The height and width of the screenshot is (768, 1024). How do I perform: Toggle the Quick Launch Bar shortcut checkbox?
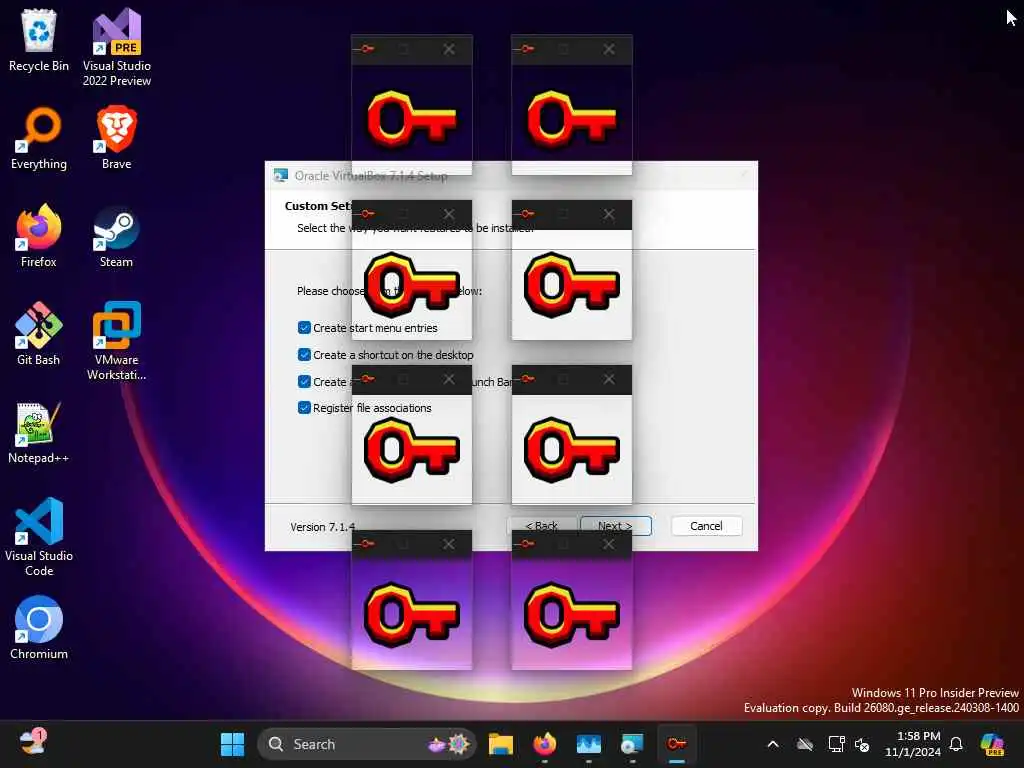[x=304, y=381]
